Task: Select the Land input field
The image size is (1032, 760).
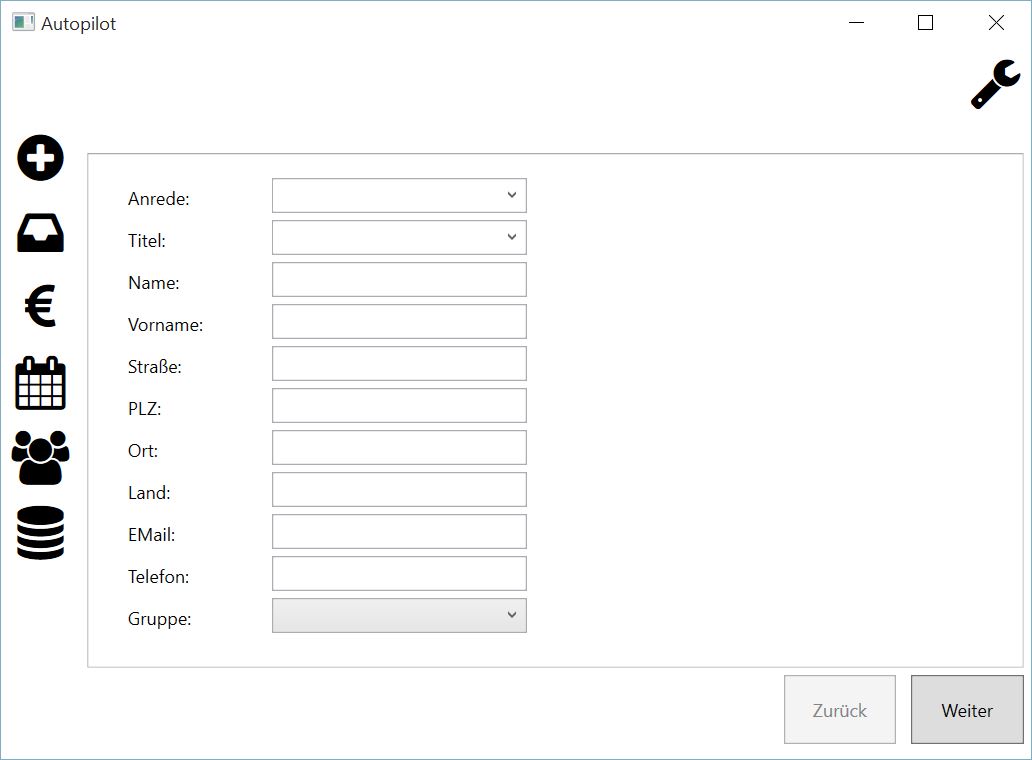Action: click(399, 490)
